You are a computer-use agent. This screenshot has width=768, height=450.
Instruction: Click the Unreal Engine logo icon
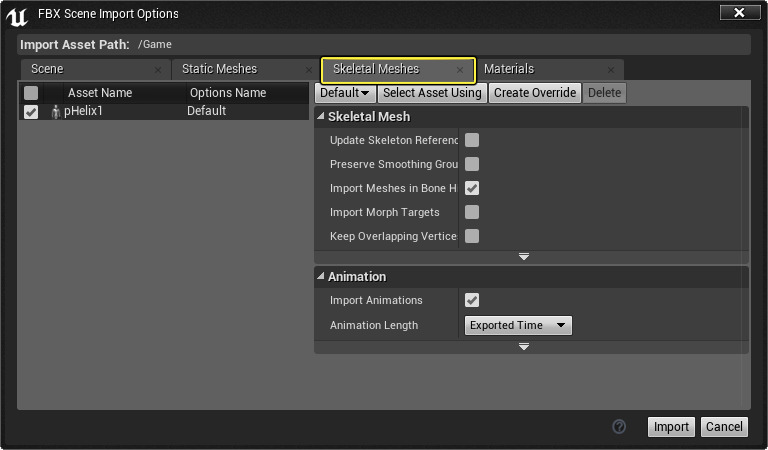click(17, 14)
